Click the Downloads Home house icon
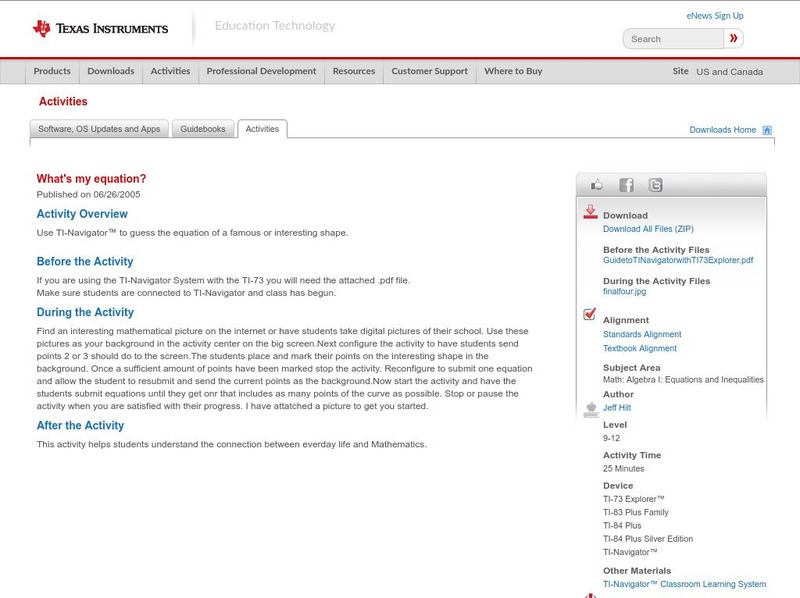Screen dimensions: 800x598 tap(767, 130)
